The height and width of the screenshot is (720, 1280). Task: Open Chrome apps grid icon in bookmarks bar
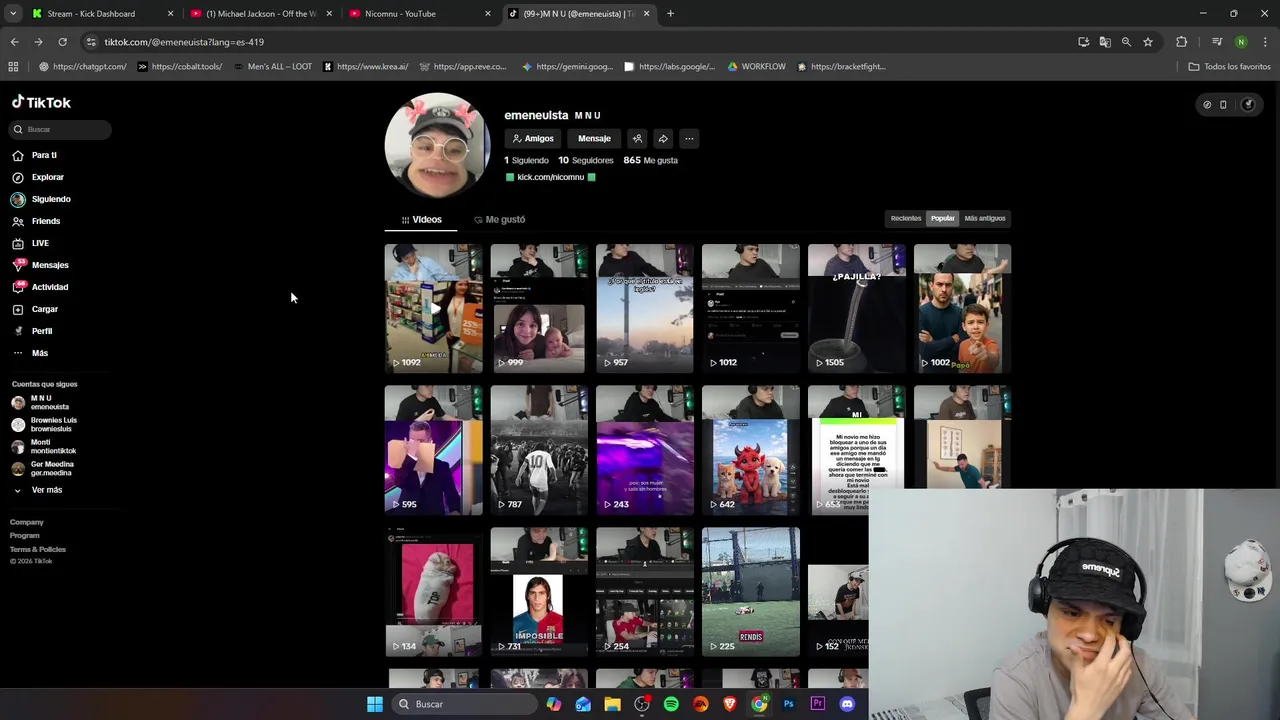click(x=13, y=67)
